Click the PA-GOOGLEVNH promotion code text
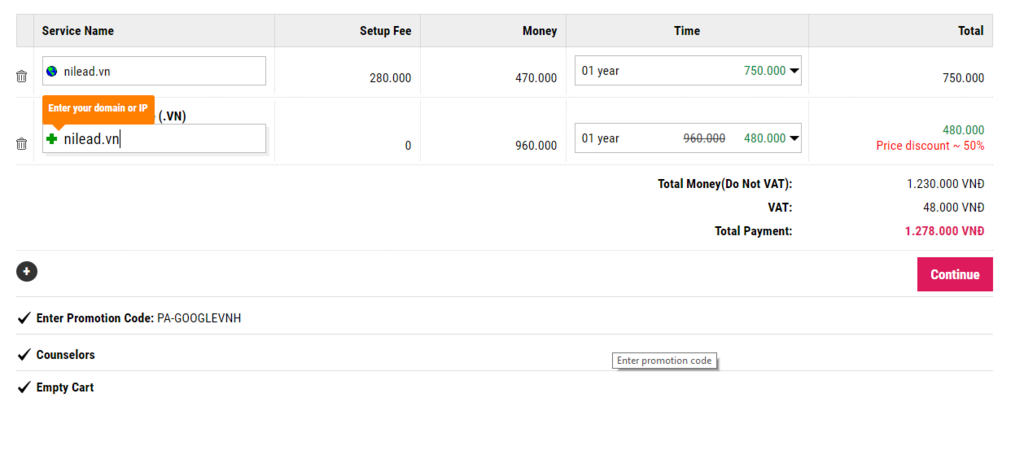Image resolution: width=1024 pixels, height=455 pixels. [199, 319]
